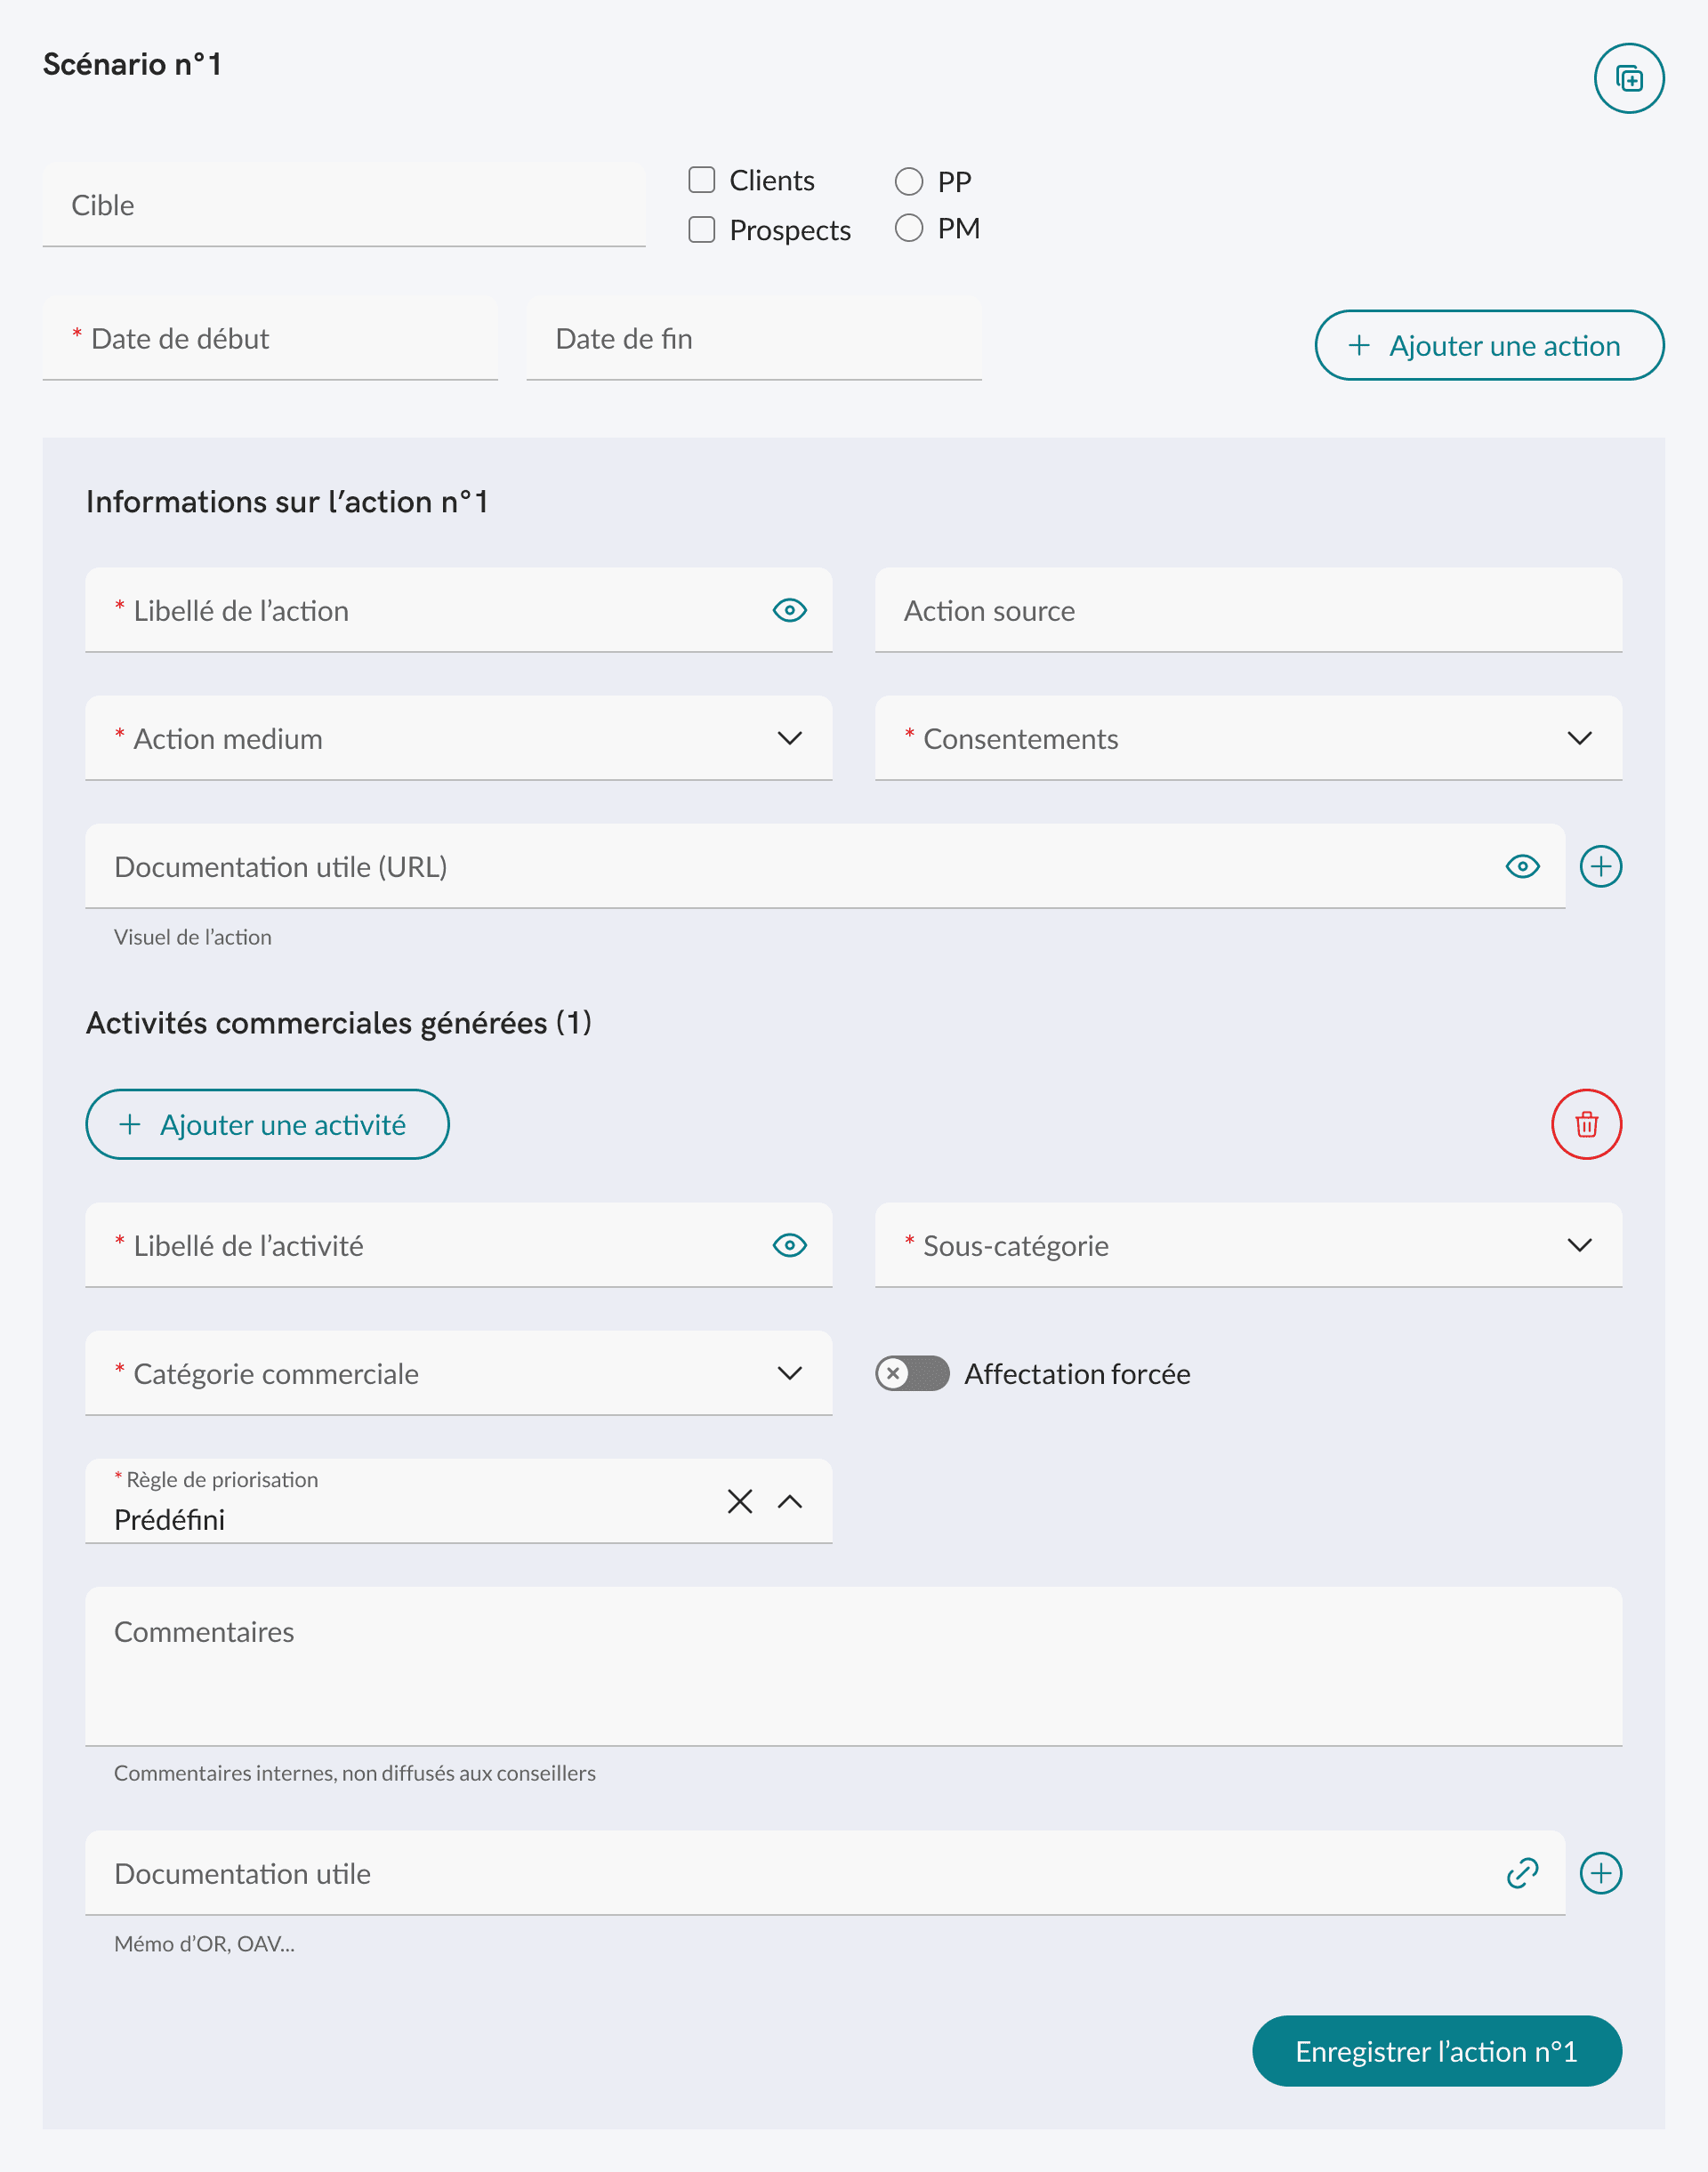Viewport: 1708px width, 2172px height.
Task: Select the PP radio button
Action: 908,181
